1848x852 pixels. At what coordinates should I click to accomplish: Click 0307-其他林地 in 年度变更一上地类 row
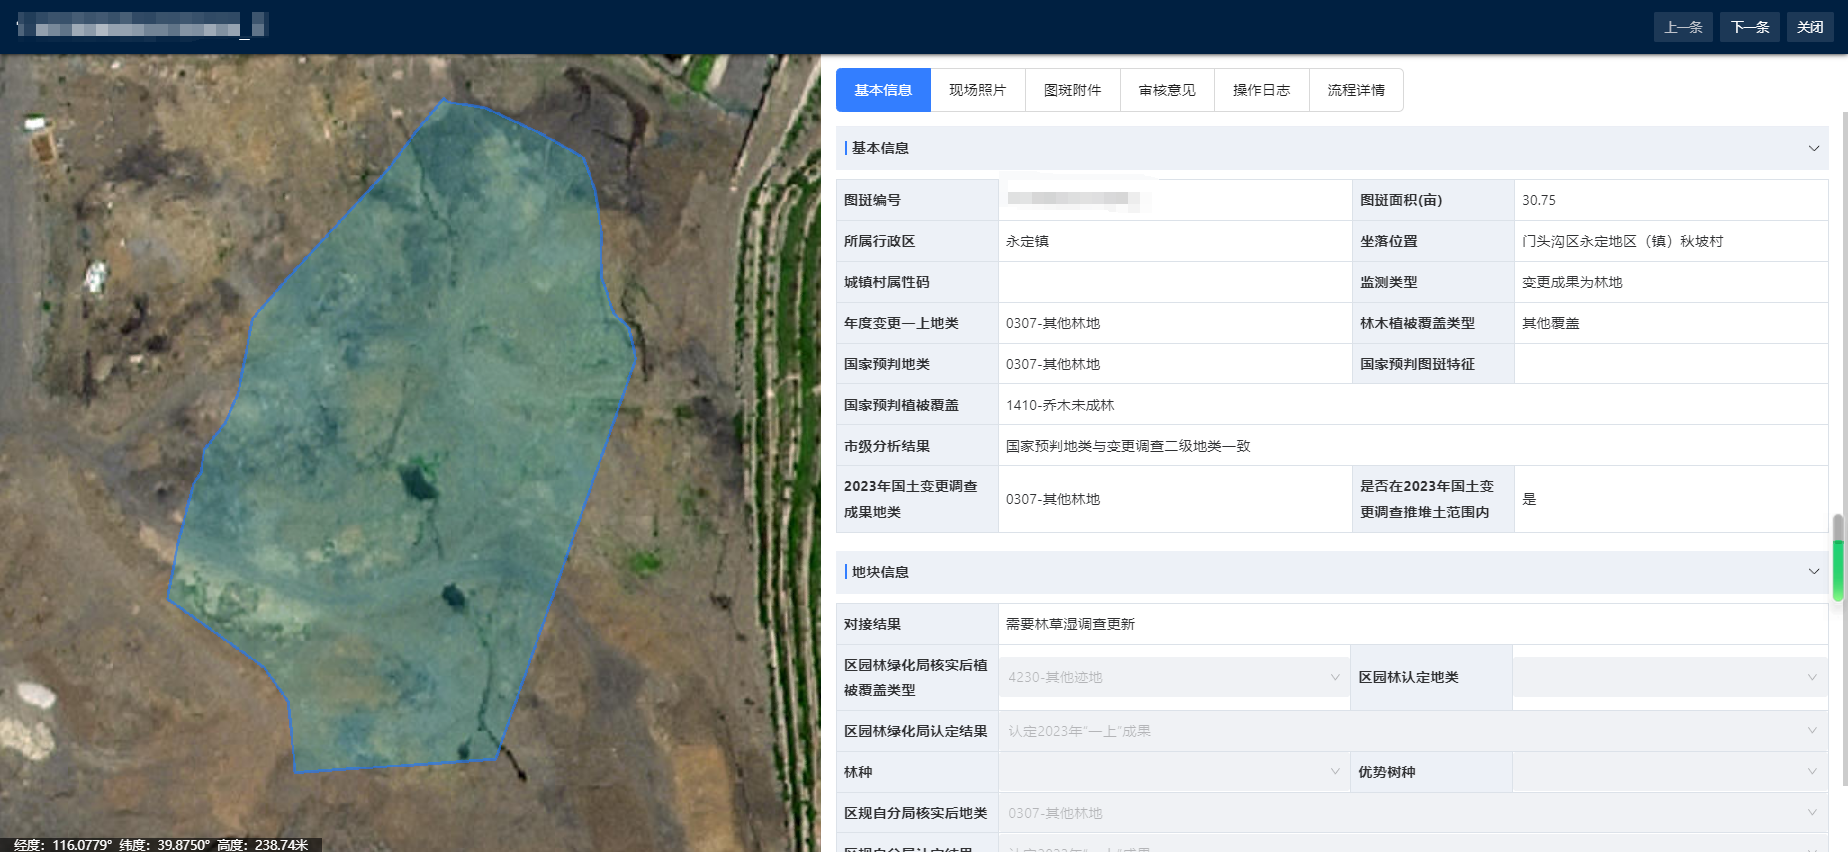tap(1053, 323)
